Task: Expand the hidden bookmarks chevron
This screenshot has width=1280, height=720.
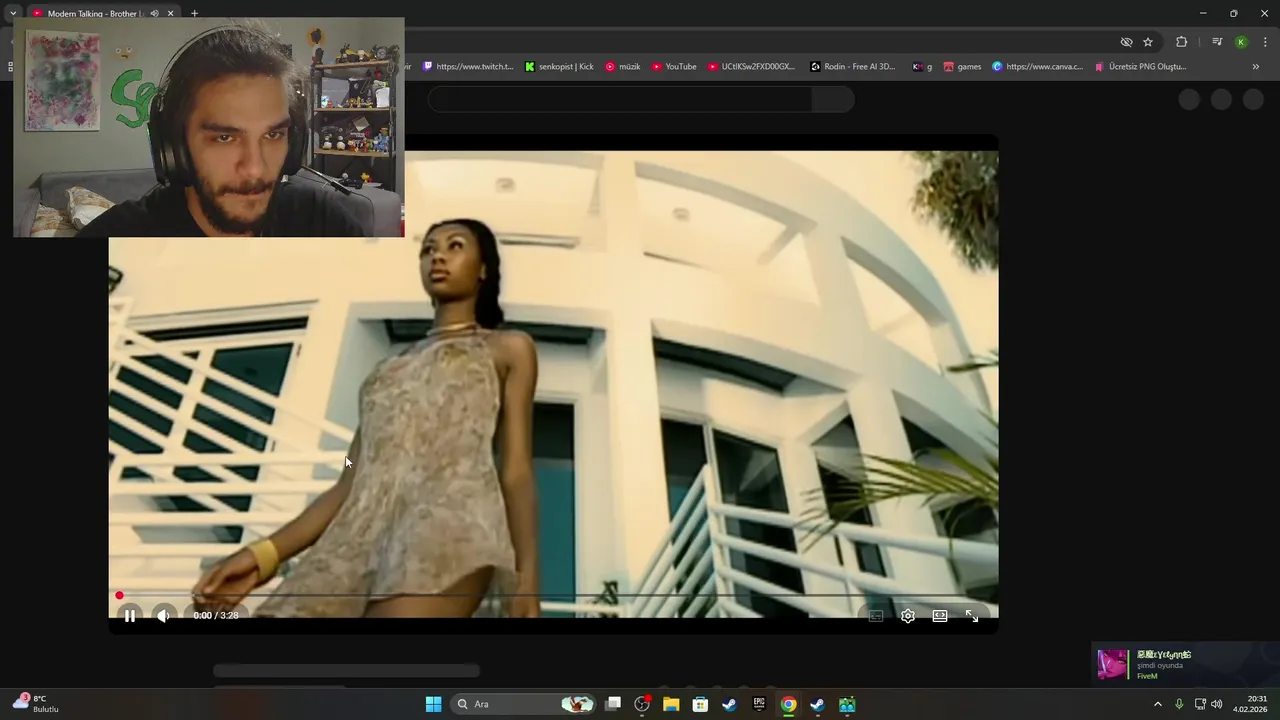Action: 1255,66
